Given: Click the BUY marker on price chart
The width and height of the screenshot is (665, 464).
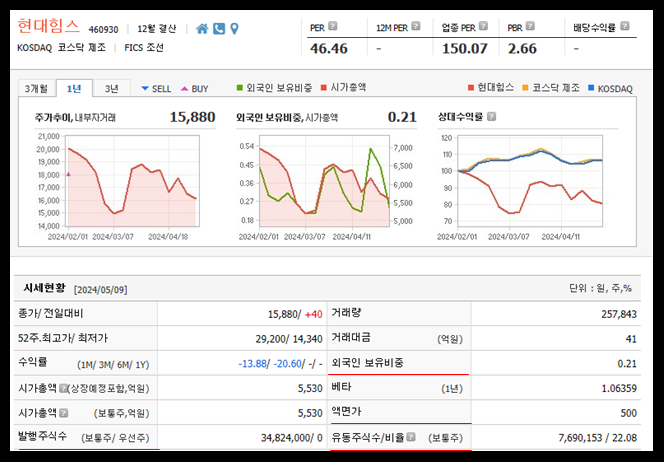Looking at the screenshot, I should click(x=68, y=174).
